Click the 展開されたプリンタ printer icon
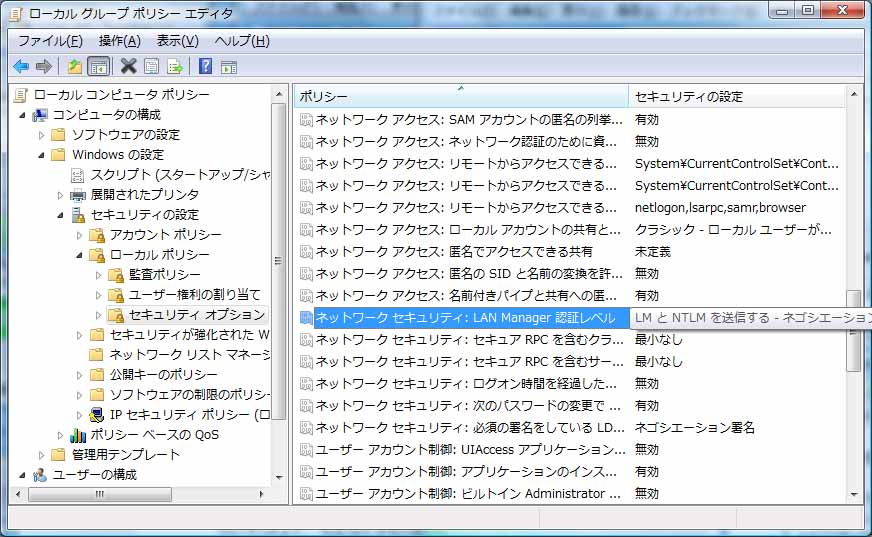872x537 pixels. (x=78, y=195)
